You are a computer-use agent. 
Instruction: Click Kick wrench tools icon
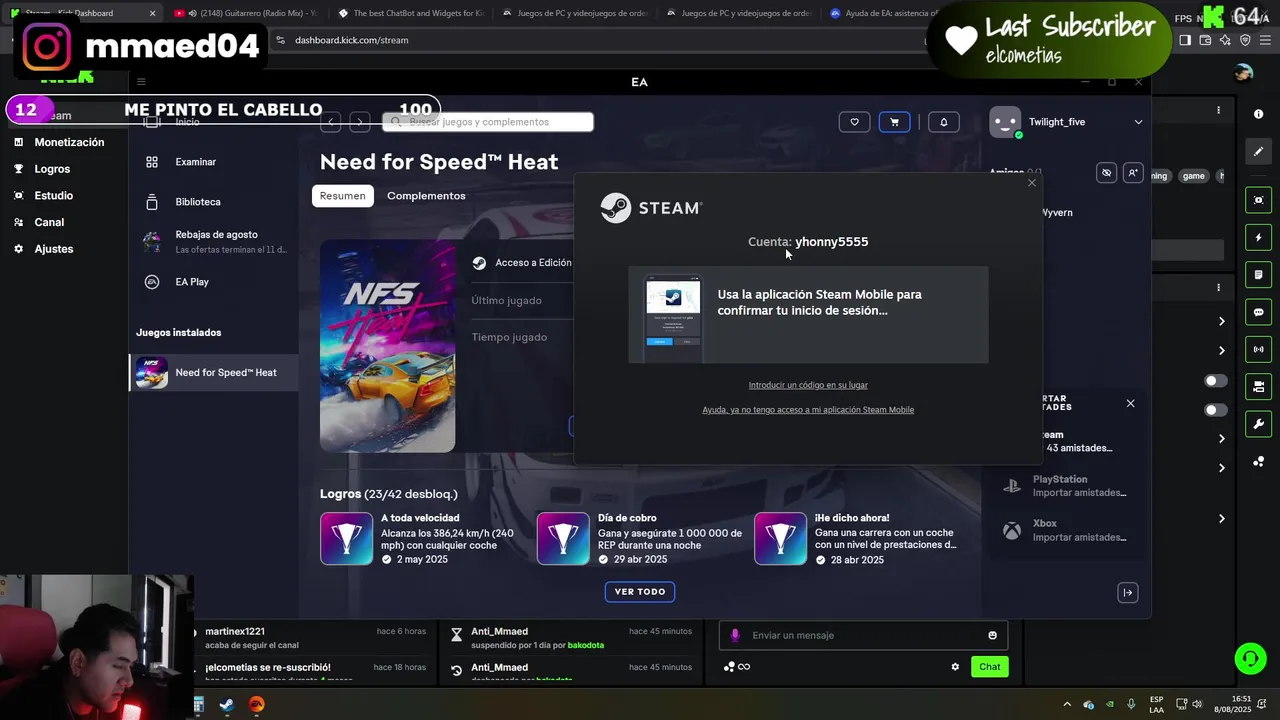pos(1258,424)
